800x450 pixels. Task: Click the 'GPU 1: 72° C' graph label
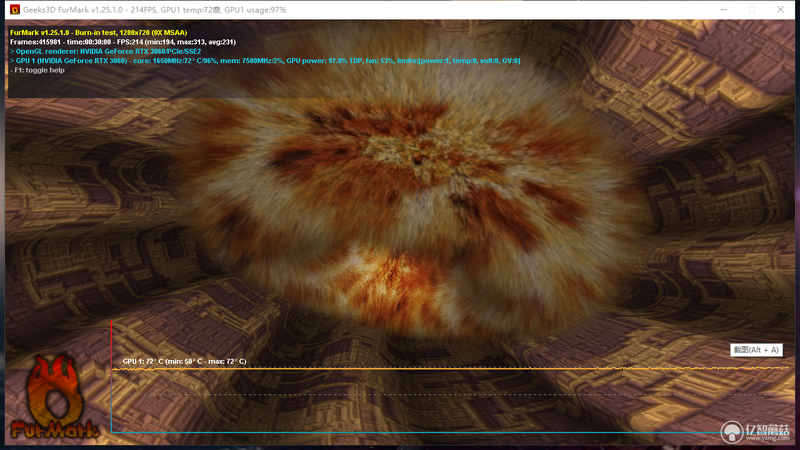point(184,361)
